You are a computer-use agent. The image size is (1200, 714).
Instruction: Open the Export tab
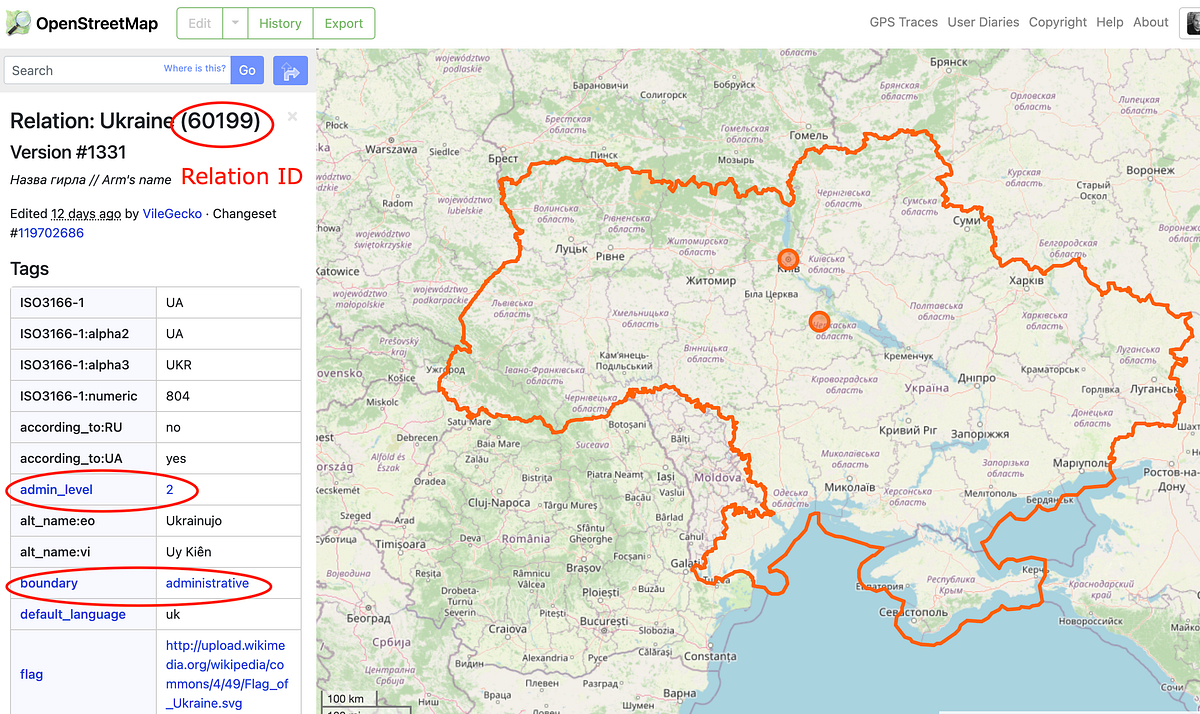pos(344,23)
